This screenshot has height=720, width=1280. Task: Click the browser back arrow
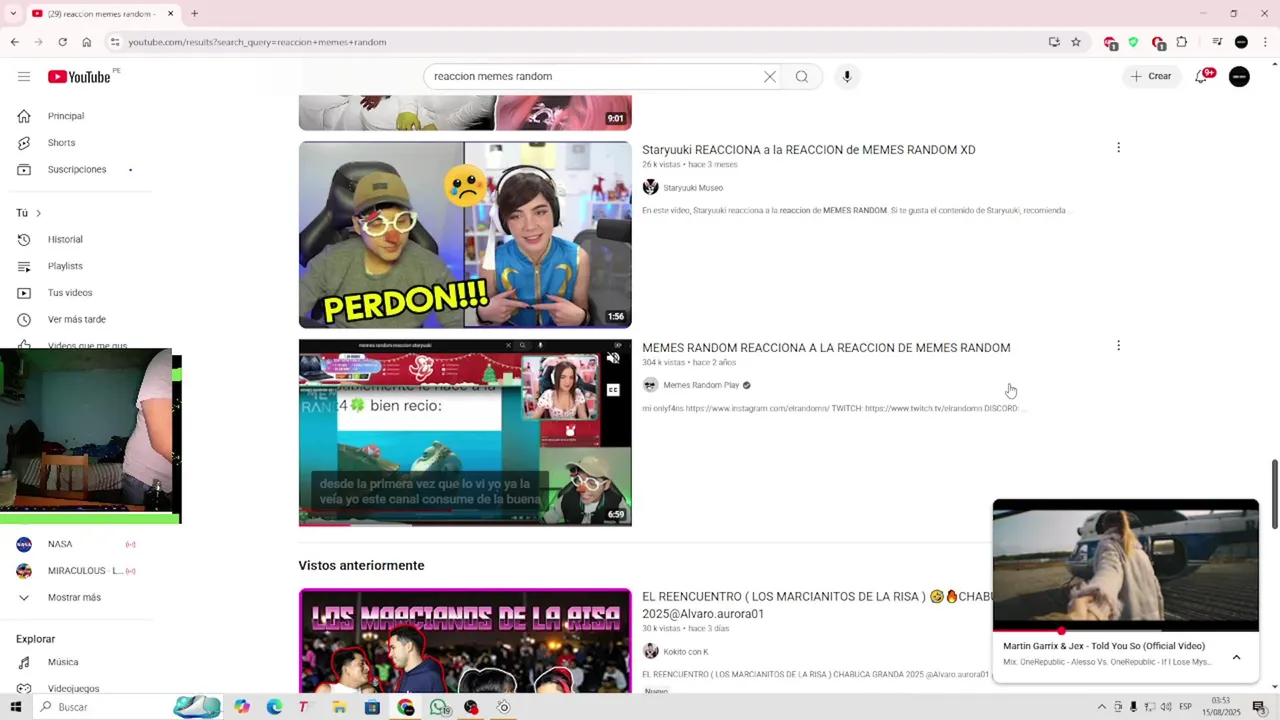14,42
